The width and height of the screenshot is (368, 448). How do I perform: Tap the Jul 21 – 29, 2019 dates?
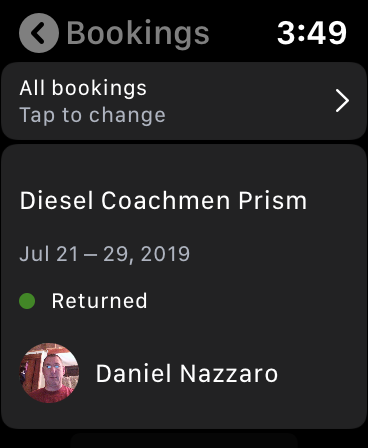tap(105, 254)
